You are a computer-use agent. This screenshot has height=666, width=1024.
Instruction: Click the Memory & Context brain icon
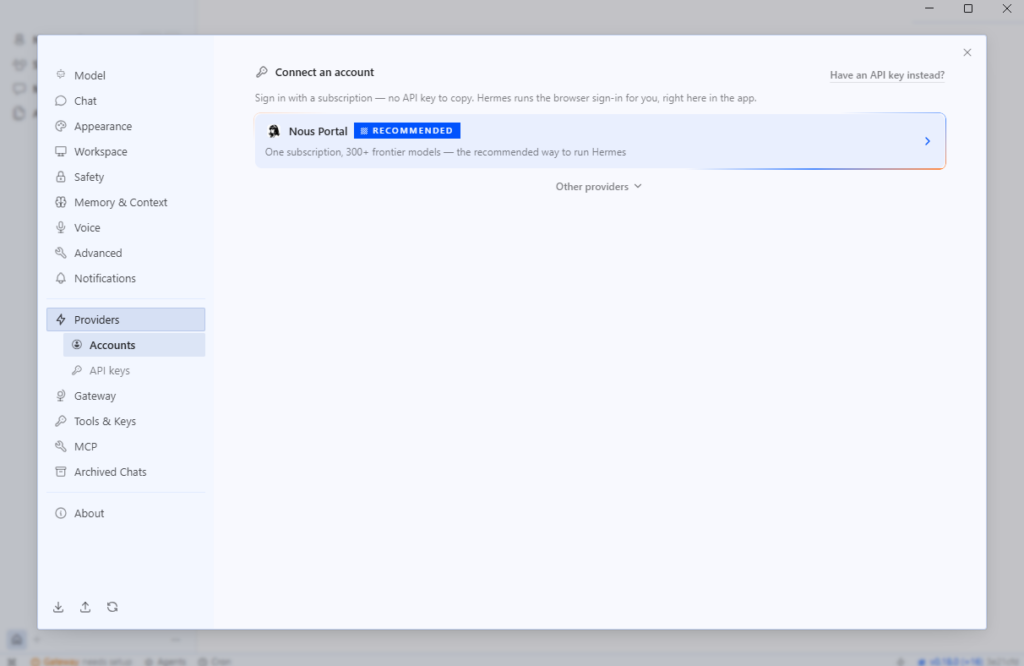[x=61, y=202]
